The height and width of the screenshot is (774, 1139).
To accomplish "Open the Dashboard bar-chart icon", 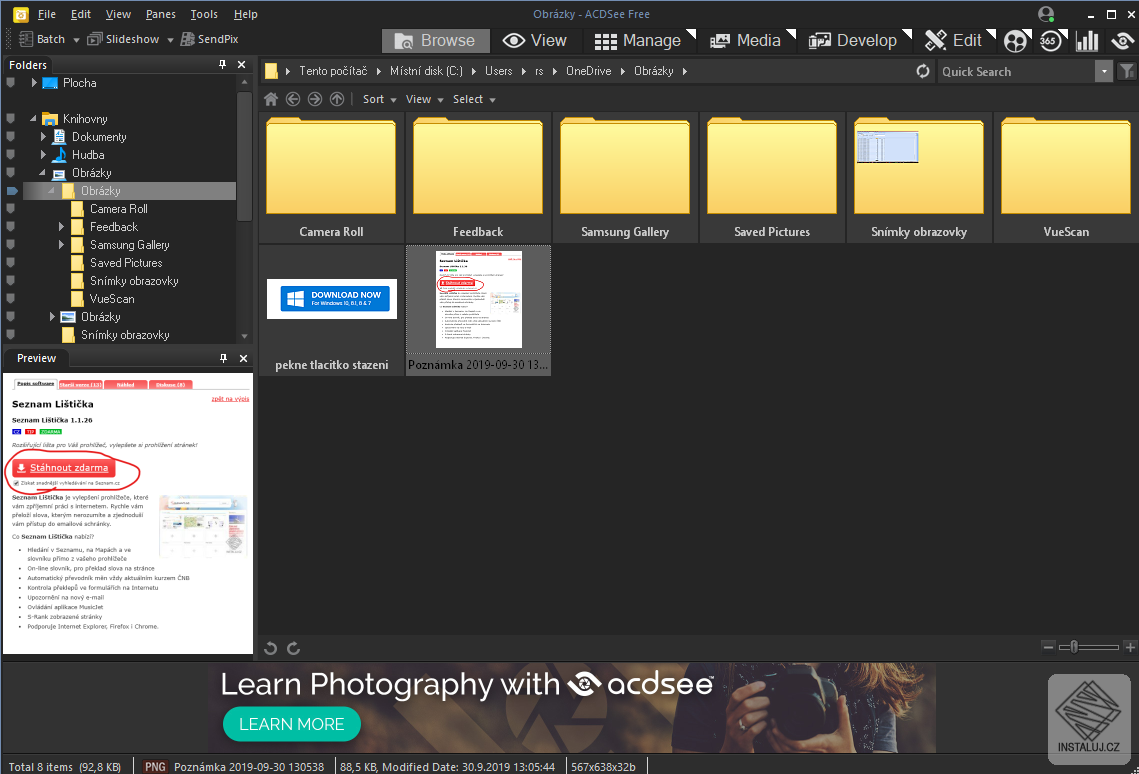I will (x=1088, y=40).
